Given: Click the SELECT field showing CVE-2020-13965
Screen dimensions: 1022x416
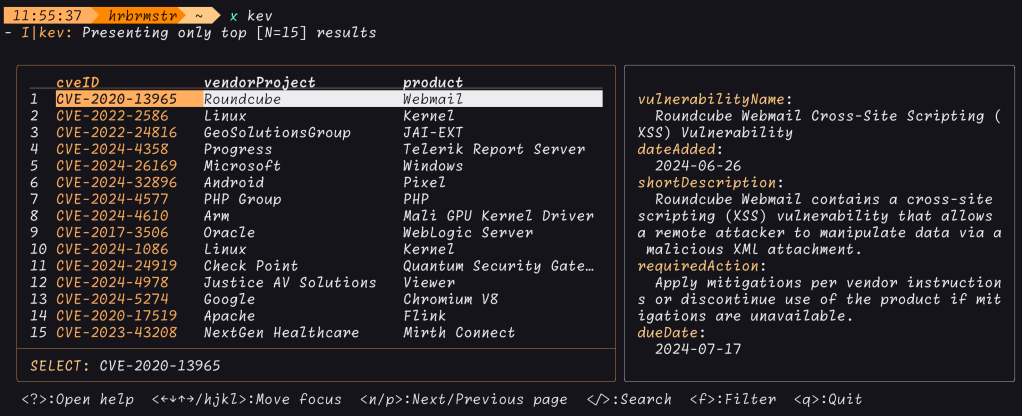Looking at the screenshot, I should click(x=125, y=365).
